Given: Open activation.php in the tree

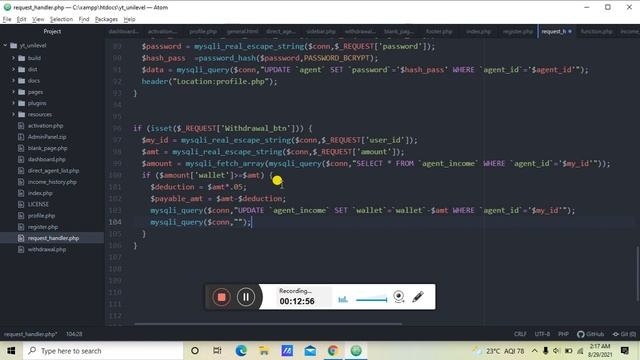Looking at the screenshot, I should 45,126.
